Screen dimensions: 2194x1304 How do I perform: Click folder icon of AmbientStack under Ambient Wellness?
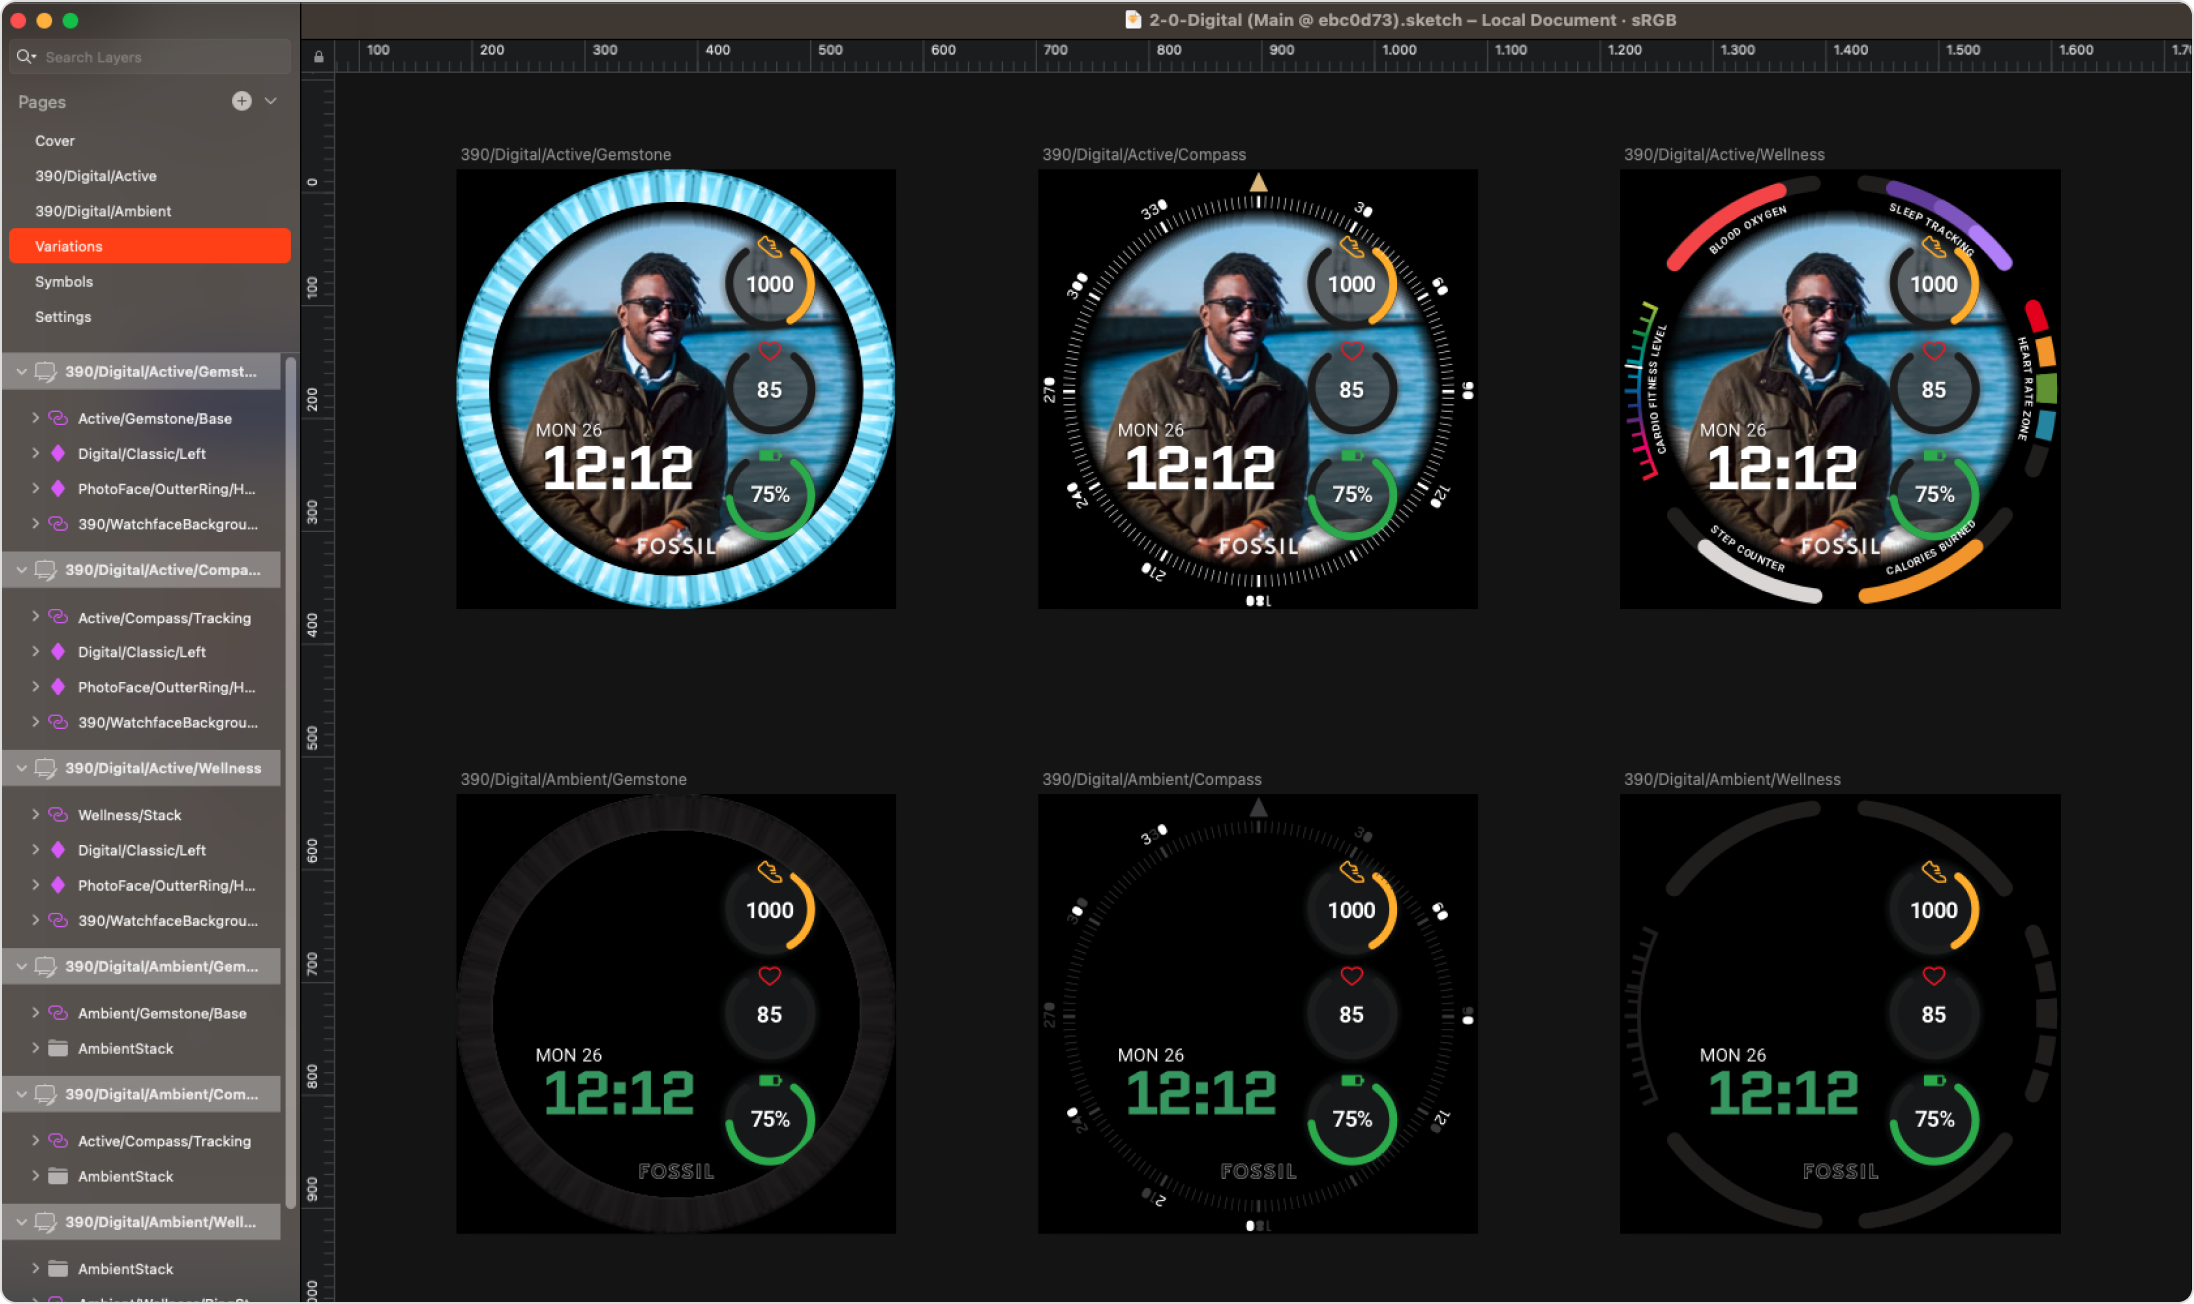click(x=58, y=1269)
